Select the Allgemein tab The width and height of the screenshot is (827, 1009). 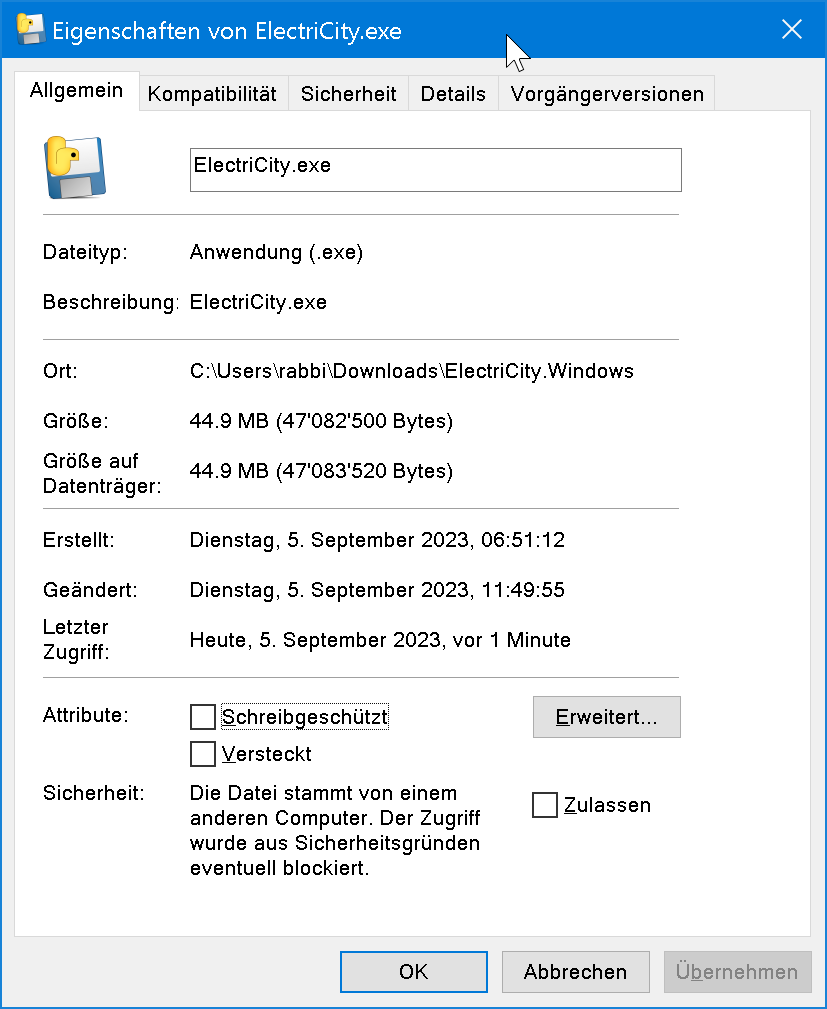(77, 91)
